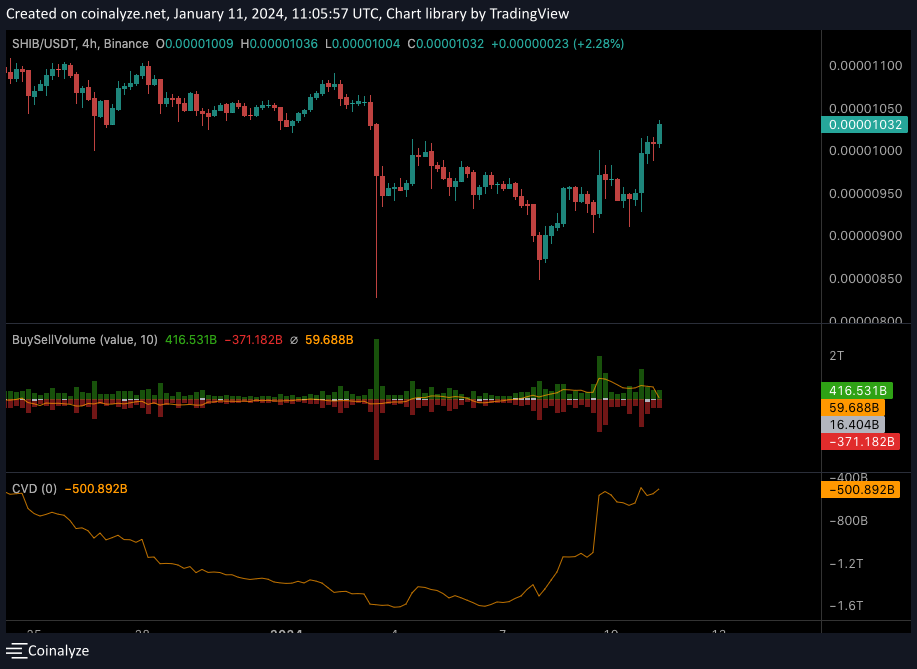The width and height of the screenshot is (917, 669).
Task: Click the green 416.531B axis label
Action: (x=858, y=390)
